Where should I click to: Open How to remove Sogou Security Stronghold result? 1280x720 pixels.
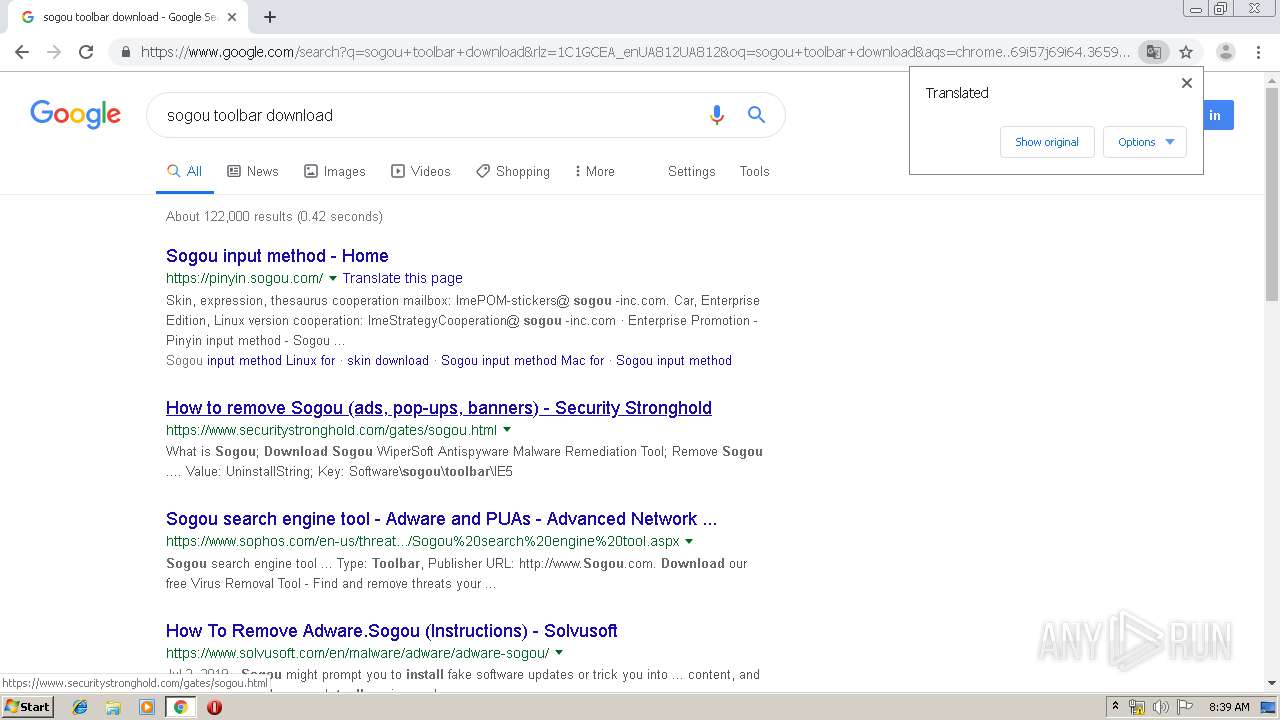click(x=439, y=408)
